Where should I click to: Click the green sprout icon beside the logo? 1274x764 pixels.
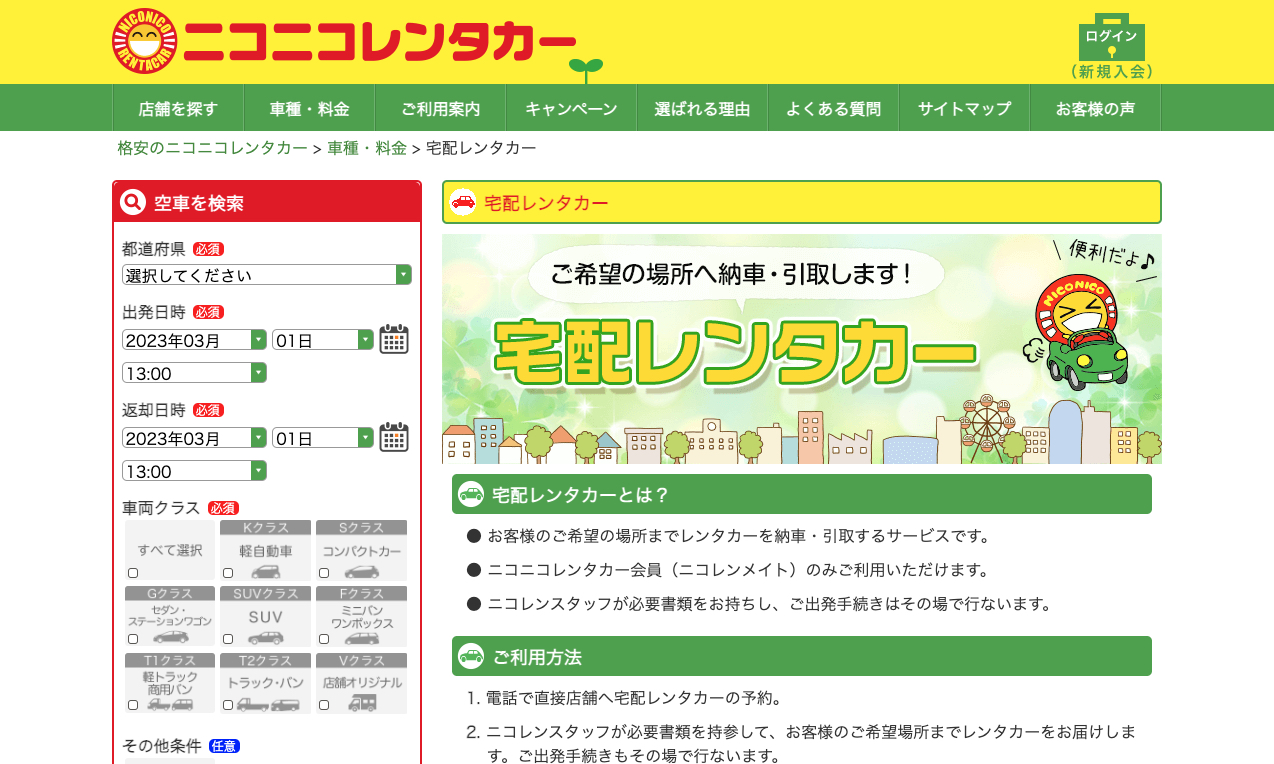click(585, 70)
